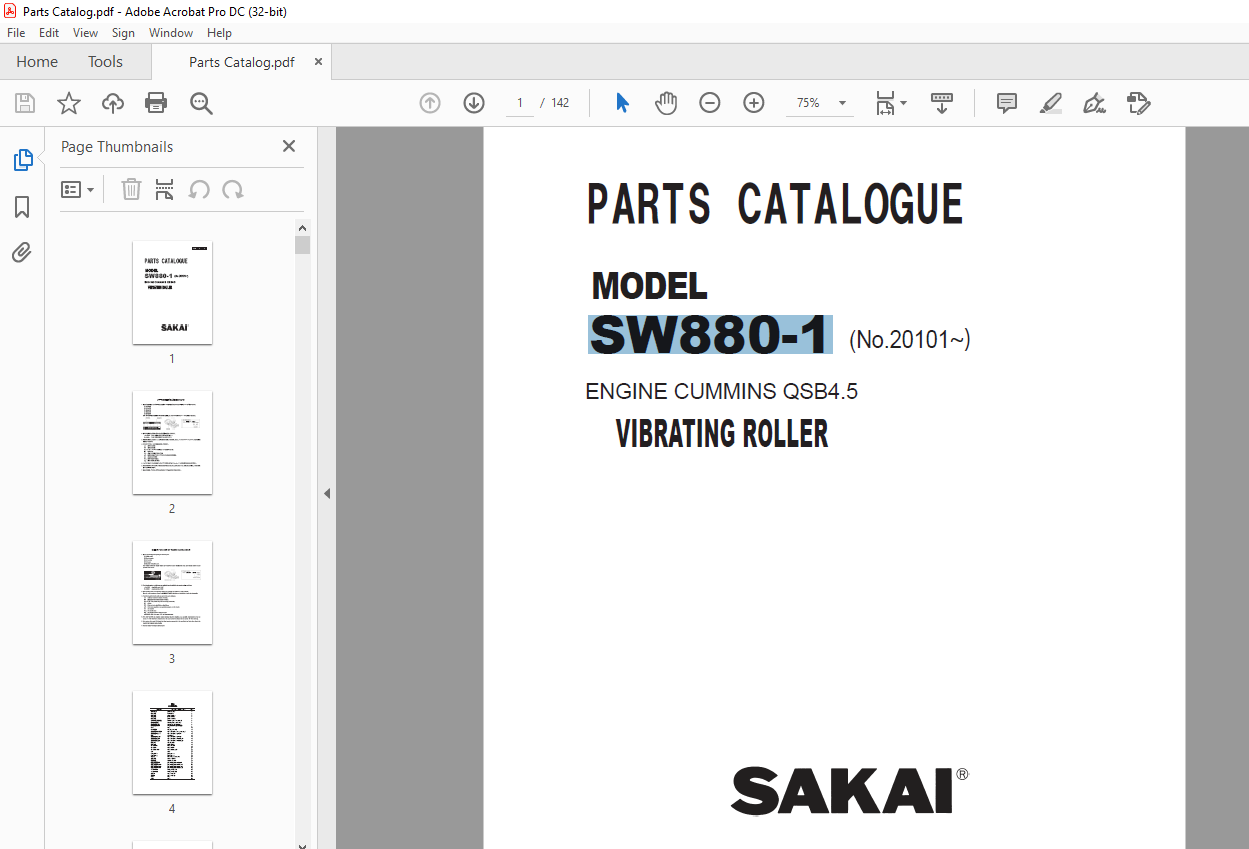The width and height of the screenshot is (1249, 849).
Task: Zoom in with plus button
Action: tap(754, 103)
